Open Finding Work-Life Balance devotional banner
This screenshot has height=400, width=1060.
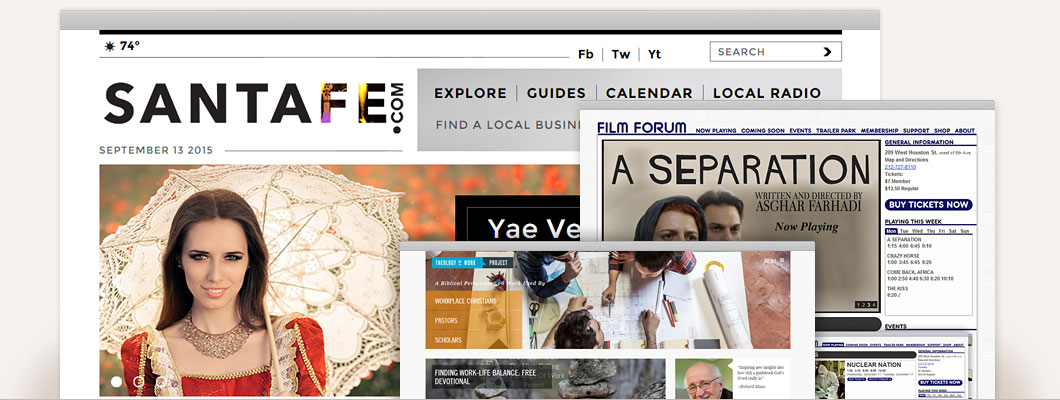coord(545,378)
